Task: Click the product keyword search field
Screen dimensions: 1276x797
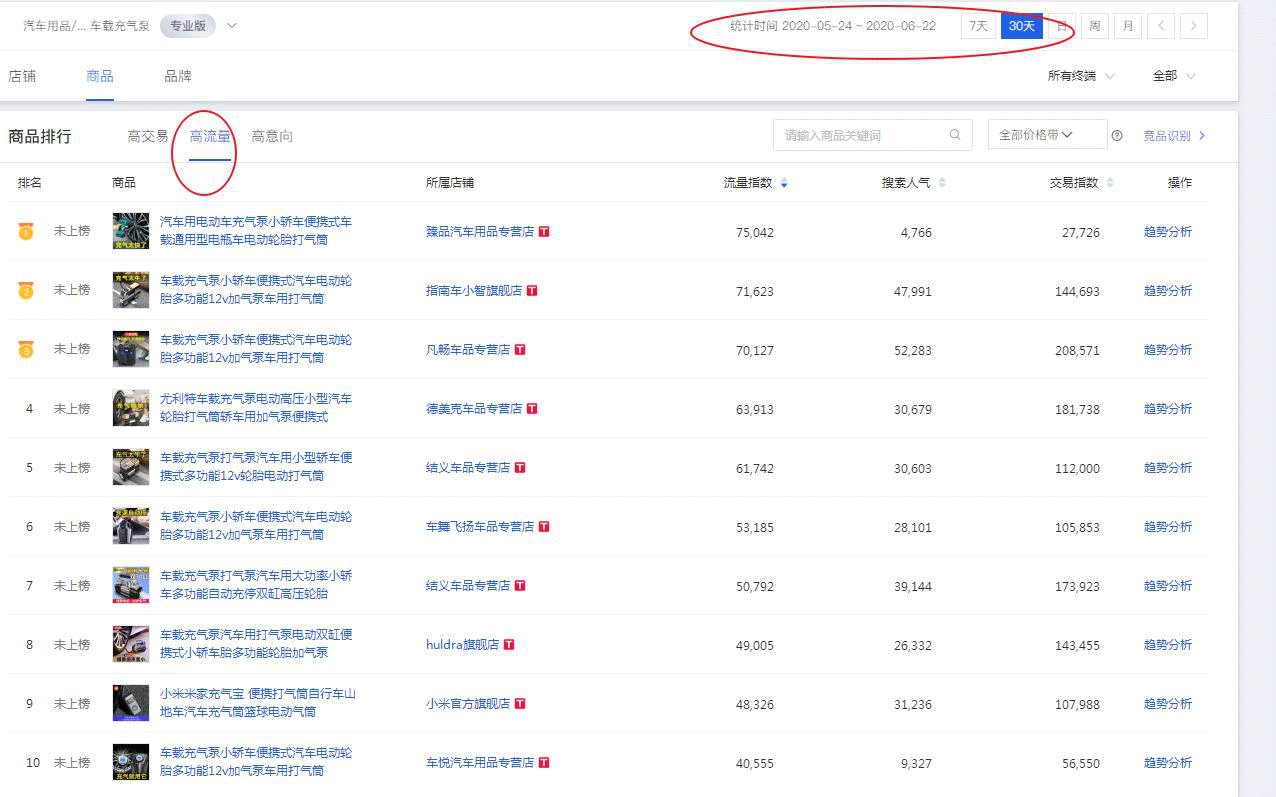Action: [860, 135]
